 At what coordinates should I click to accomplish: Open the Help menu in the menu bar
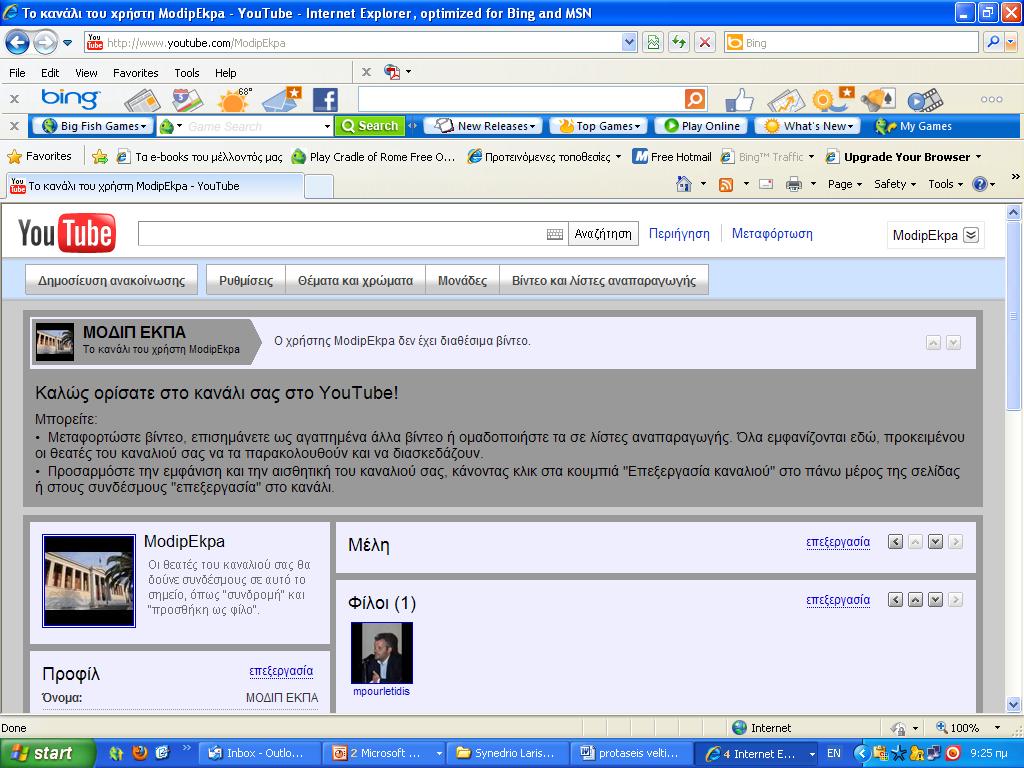225,73
